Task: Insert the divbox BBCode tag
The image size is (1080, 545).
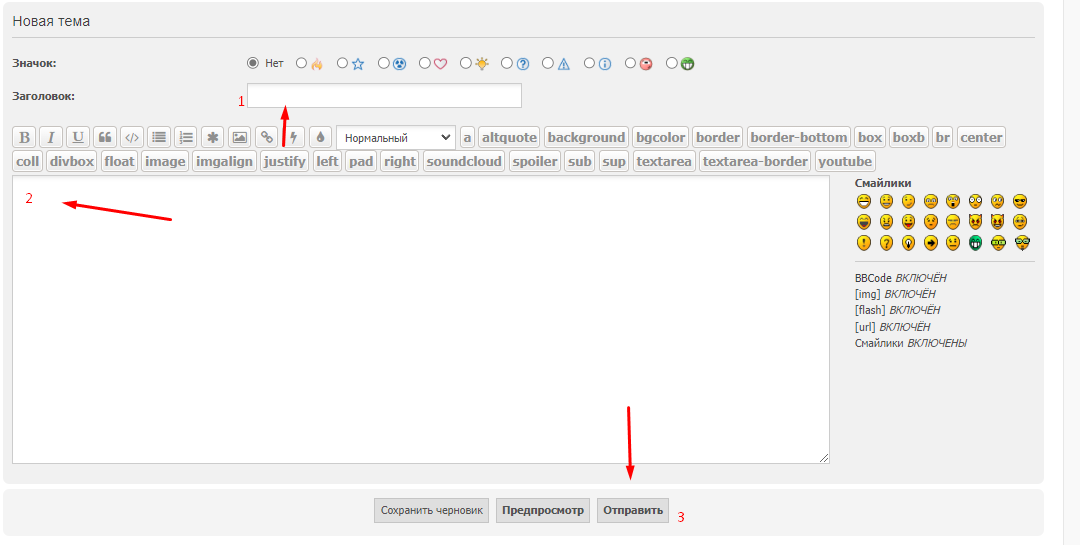Action: click(72, 161)
